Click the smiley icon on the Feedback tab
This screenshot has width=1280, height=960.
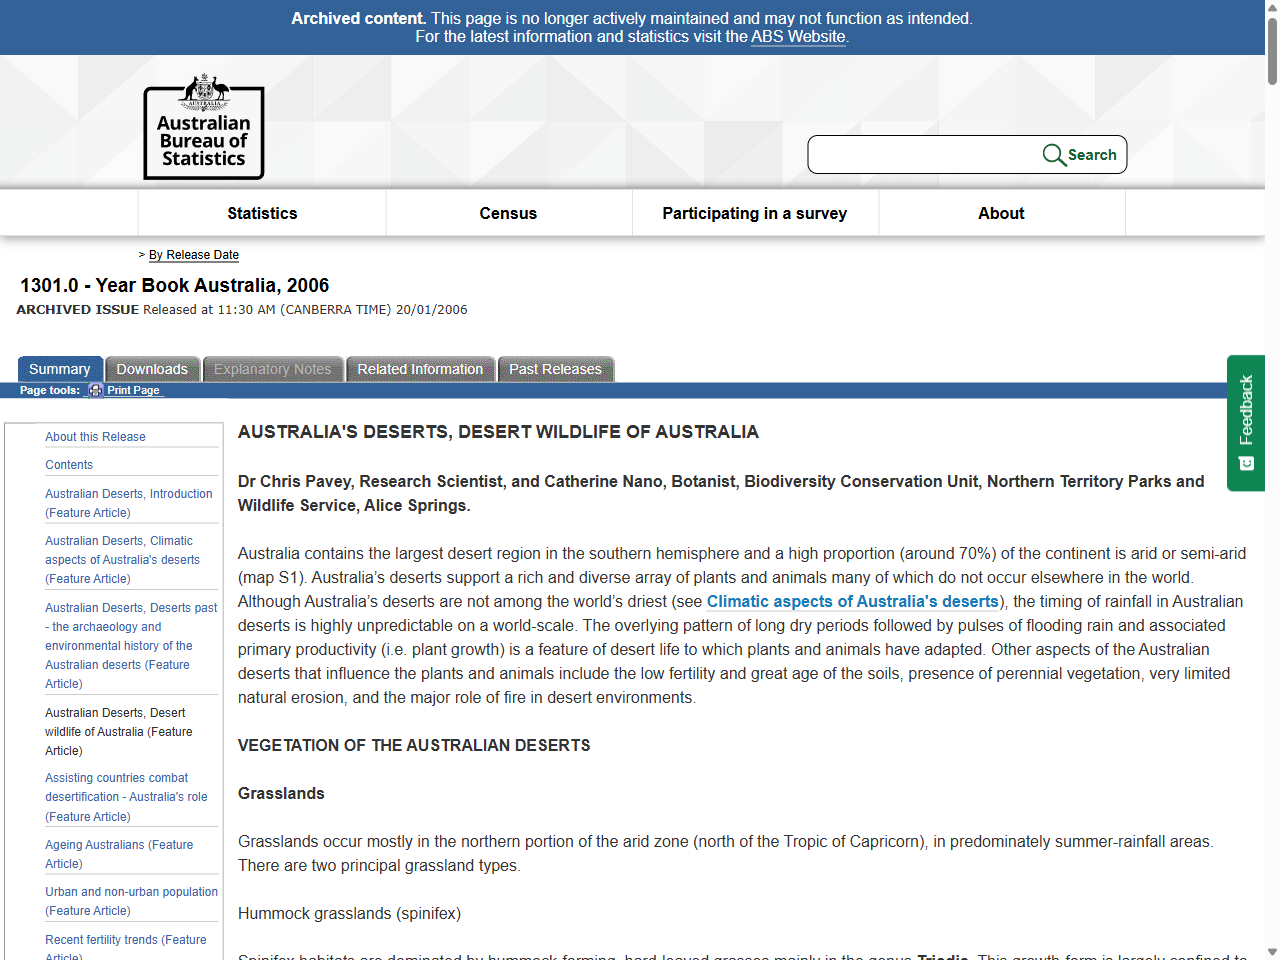pos(1246,463)
